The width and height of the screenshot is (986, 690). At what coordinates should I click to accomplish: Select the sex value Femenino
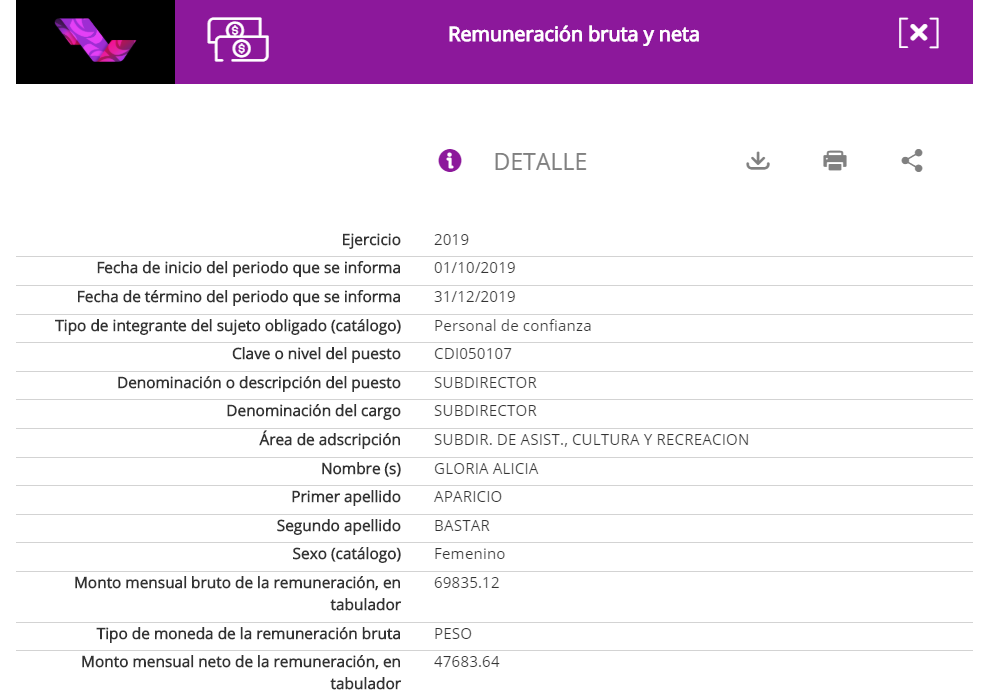470,554
